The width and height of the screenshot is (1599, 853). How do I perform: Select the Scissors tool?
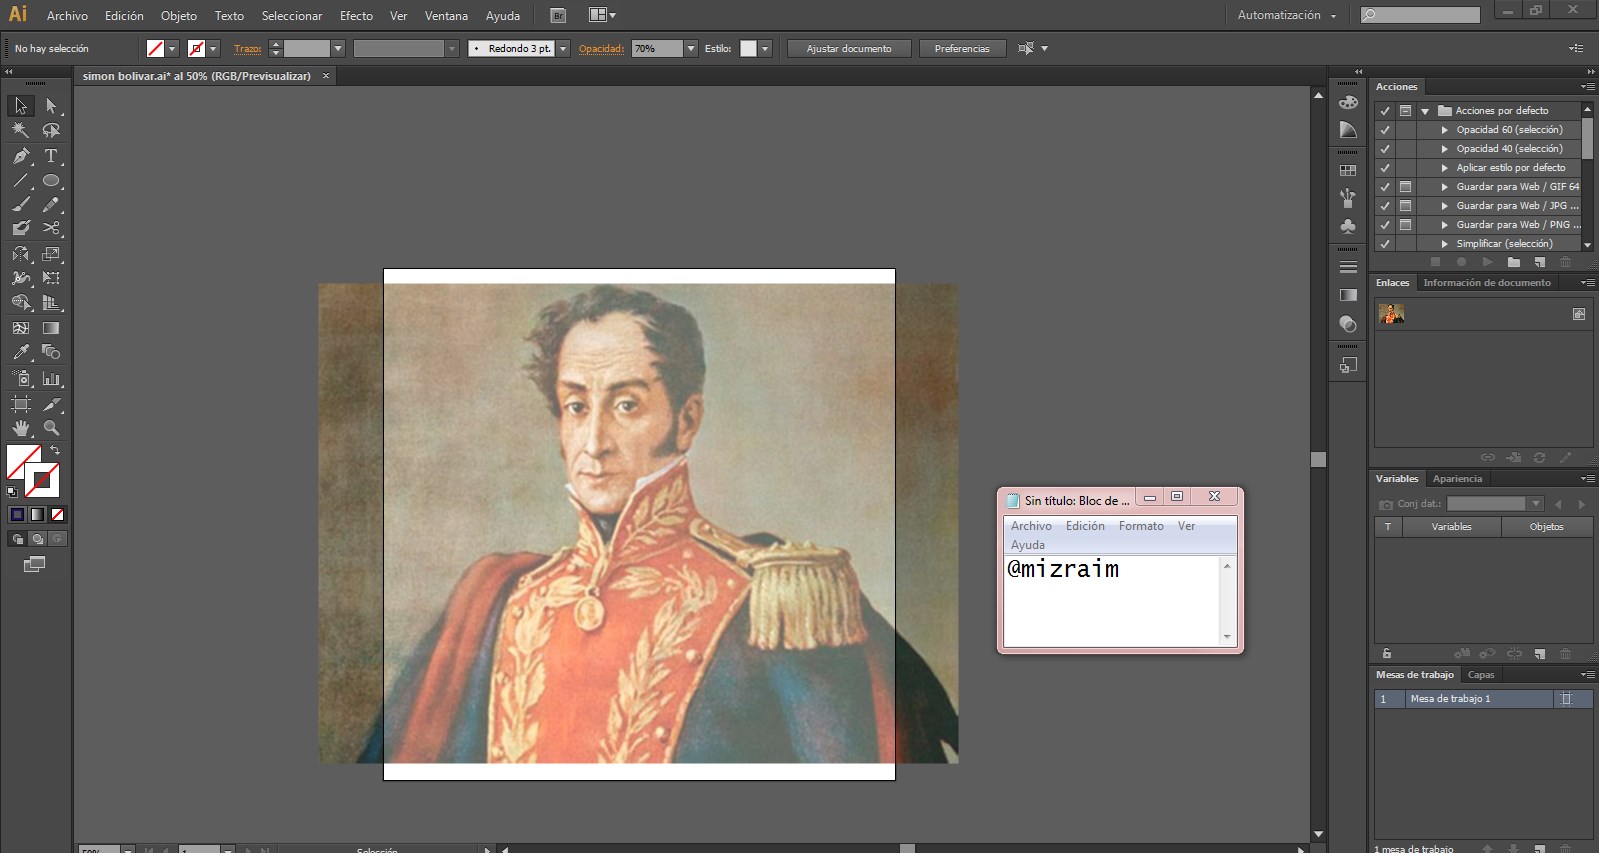click(51, 228)
